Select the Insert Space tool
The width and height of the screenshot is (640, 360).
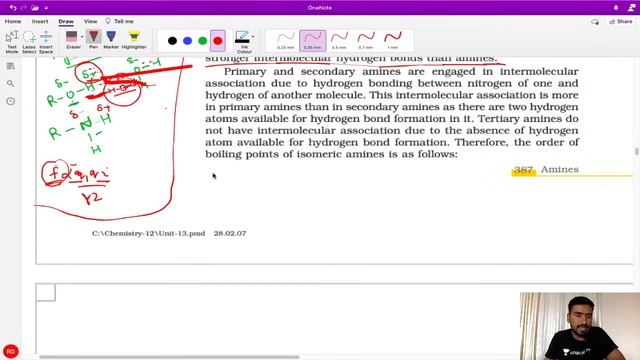click(x=46, y=42)
